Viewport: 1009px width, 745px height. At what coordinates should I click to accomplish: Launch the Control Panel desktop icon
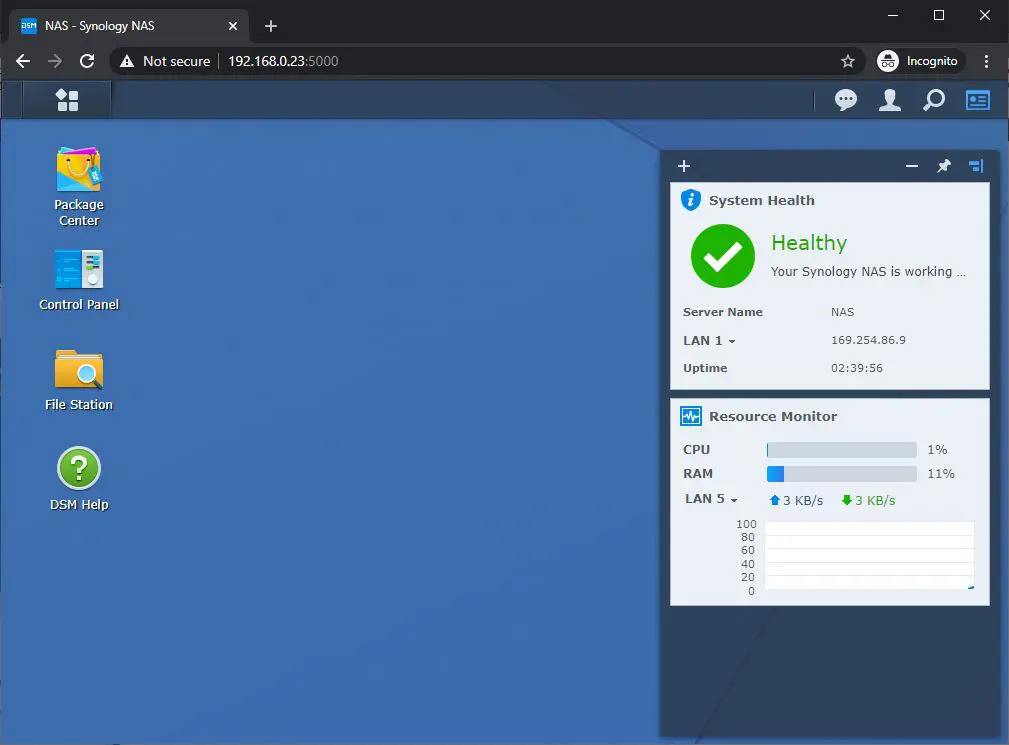pos(79,281)
